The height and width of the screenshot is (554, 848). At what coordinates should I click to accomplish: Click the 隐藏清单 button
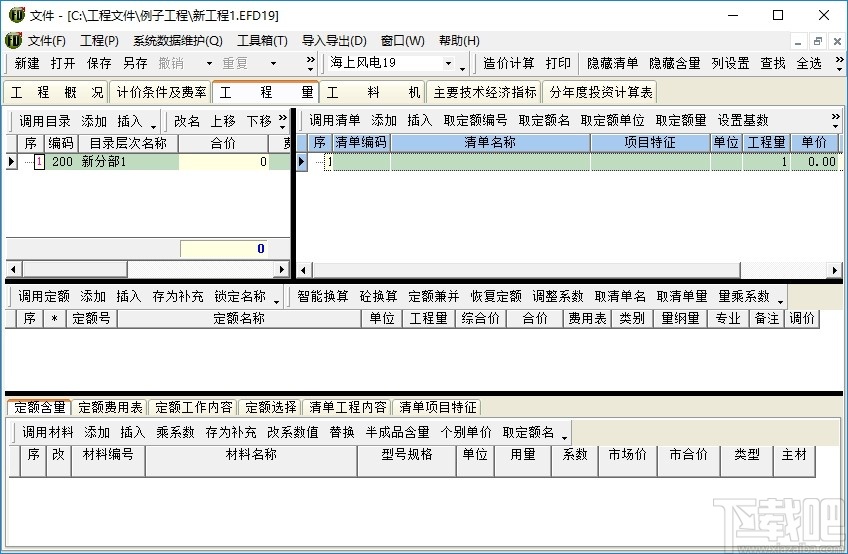613,64
